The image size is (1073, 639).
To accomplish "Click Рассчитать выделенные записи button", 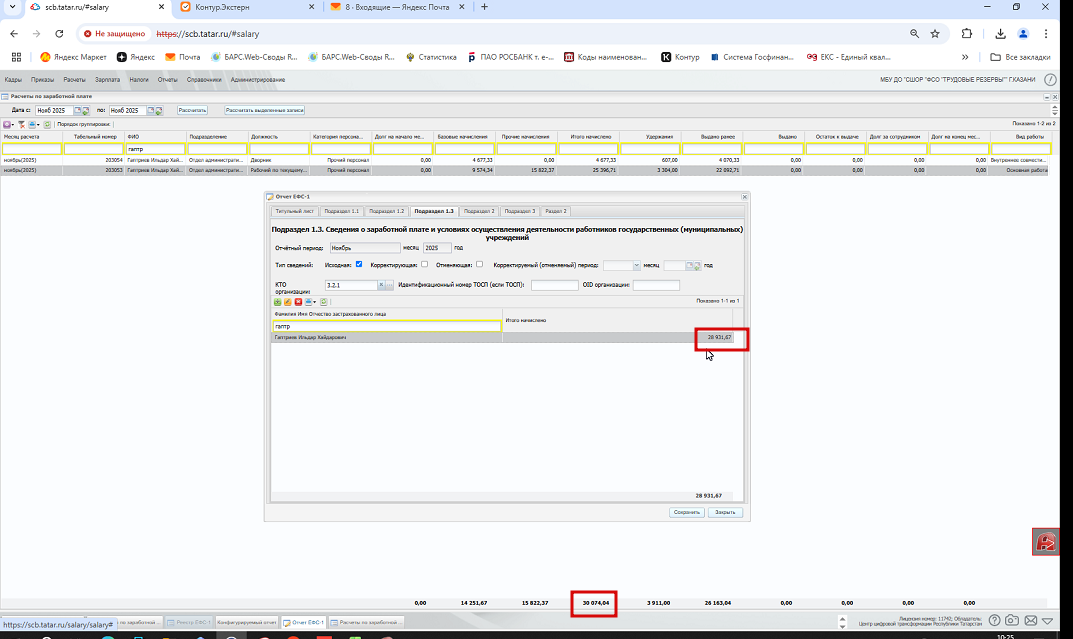I will click(x=265, y=110).
